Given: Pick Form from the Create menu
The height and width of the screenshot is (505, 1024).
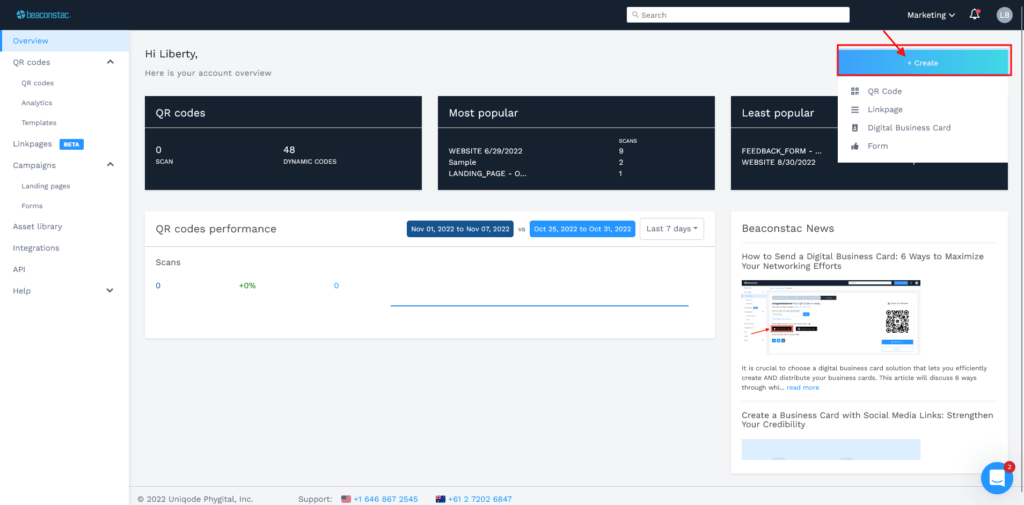Looking at the screenshot, I should [877, 146].
